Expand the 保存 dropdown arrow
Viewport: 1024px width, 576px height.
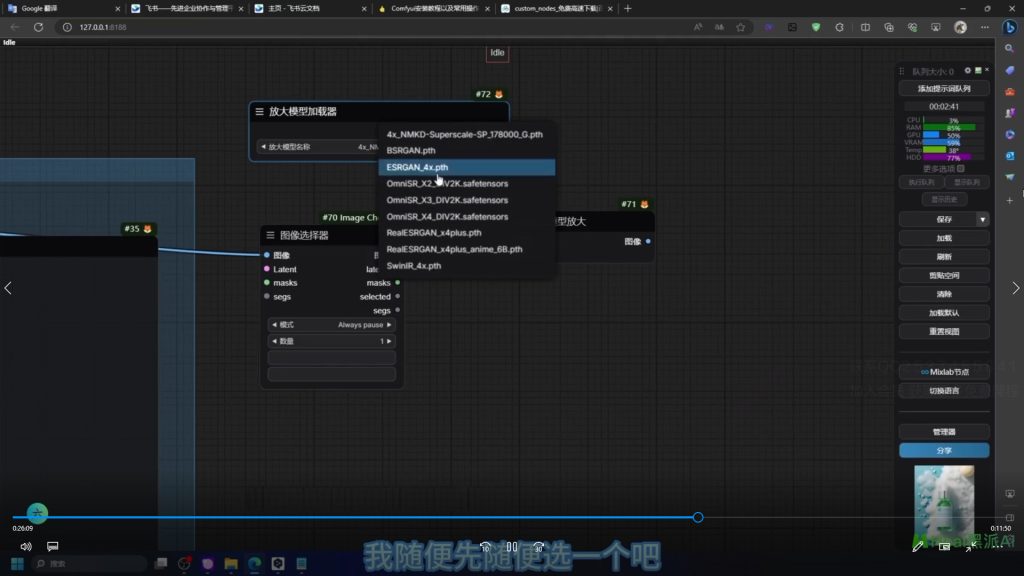pyautogui.click(x=982, y=219)
